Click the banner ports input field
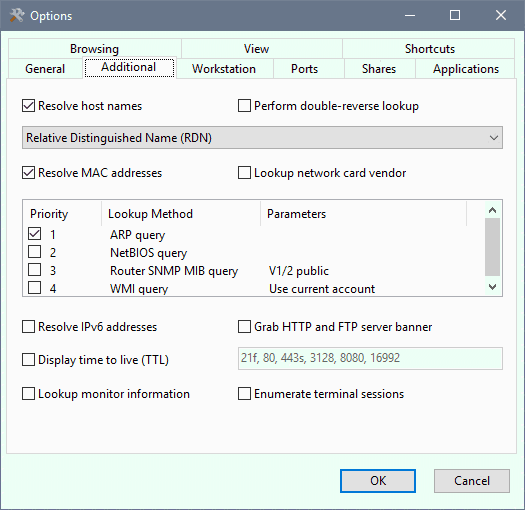 pos(370,358)
